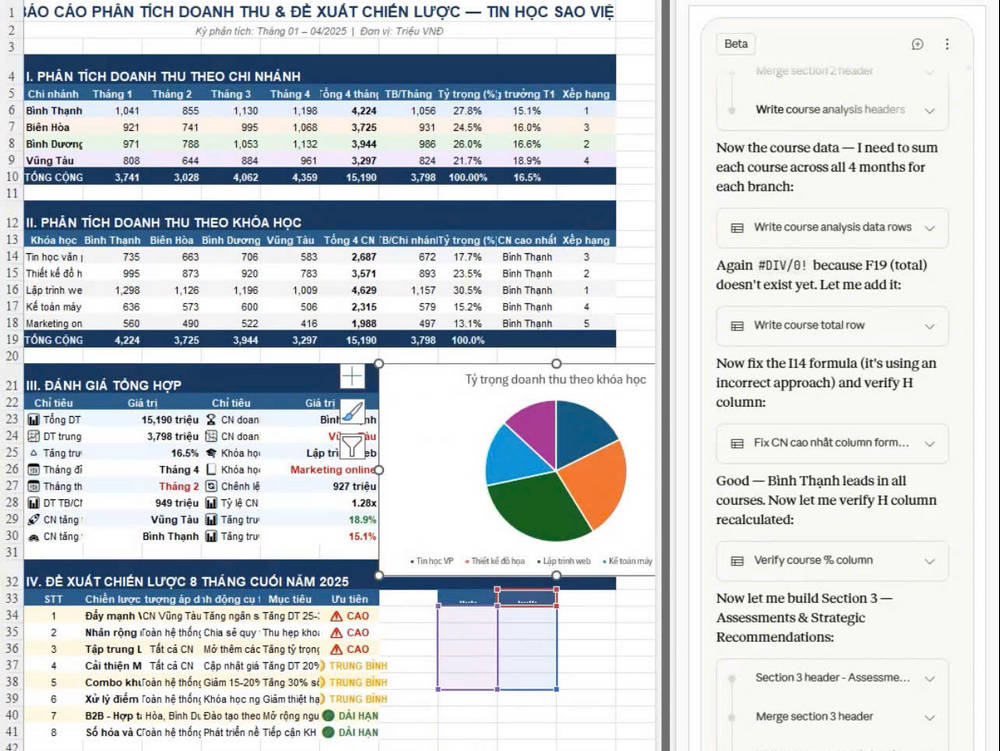Click the rocket icon in row 29 CN tăng
1000x751 pixels.
[33, 520]
